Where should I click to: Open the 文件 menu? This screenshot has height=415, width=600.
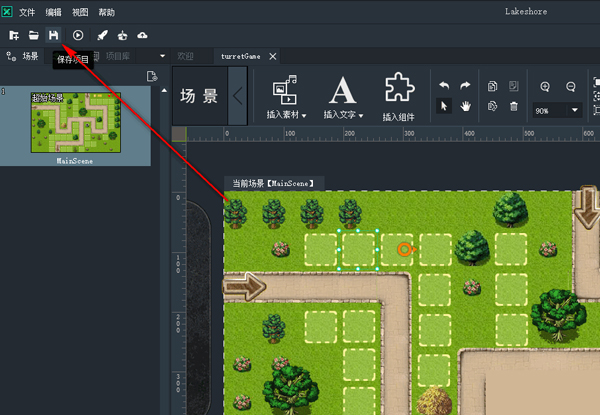coord(27,12)
